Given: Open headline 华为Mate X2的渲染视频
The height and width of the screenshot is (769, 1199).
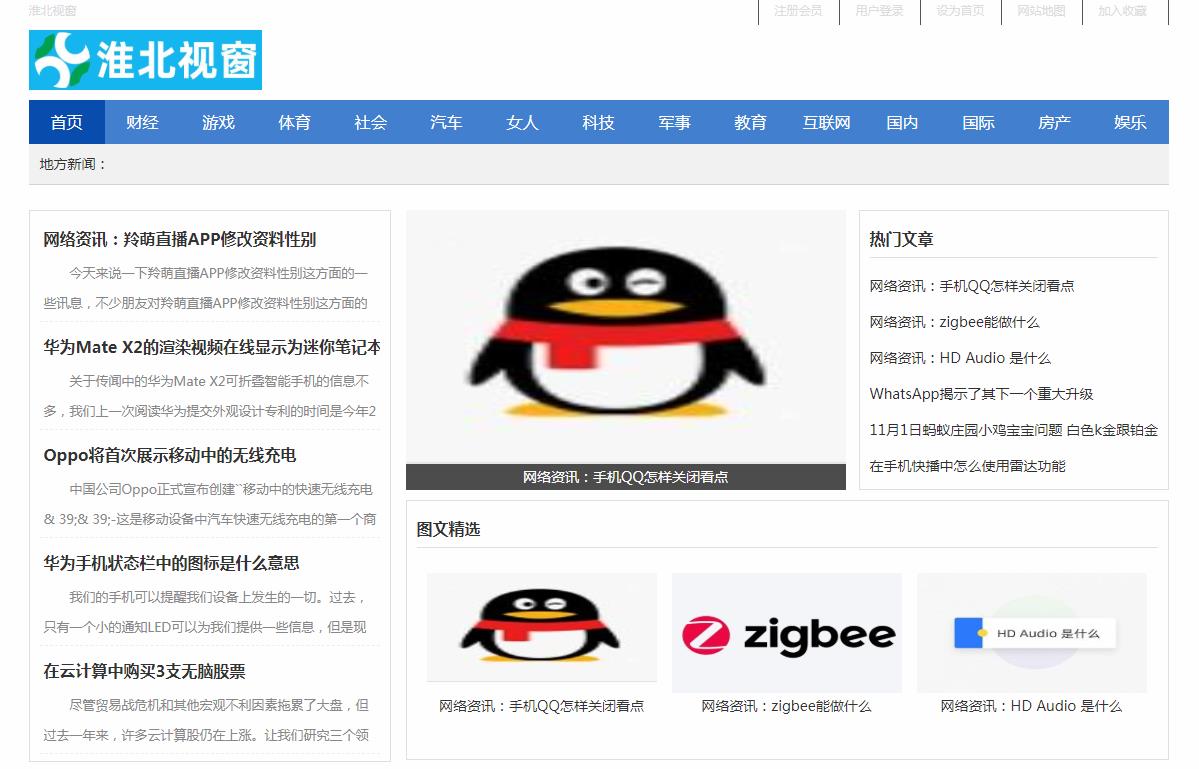Looking at the screenshot, I should pos(212,347).
